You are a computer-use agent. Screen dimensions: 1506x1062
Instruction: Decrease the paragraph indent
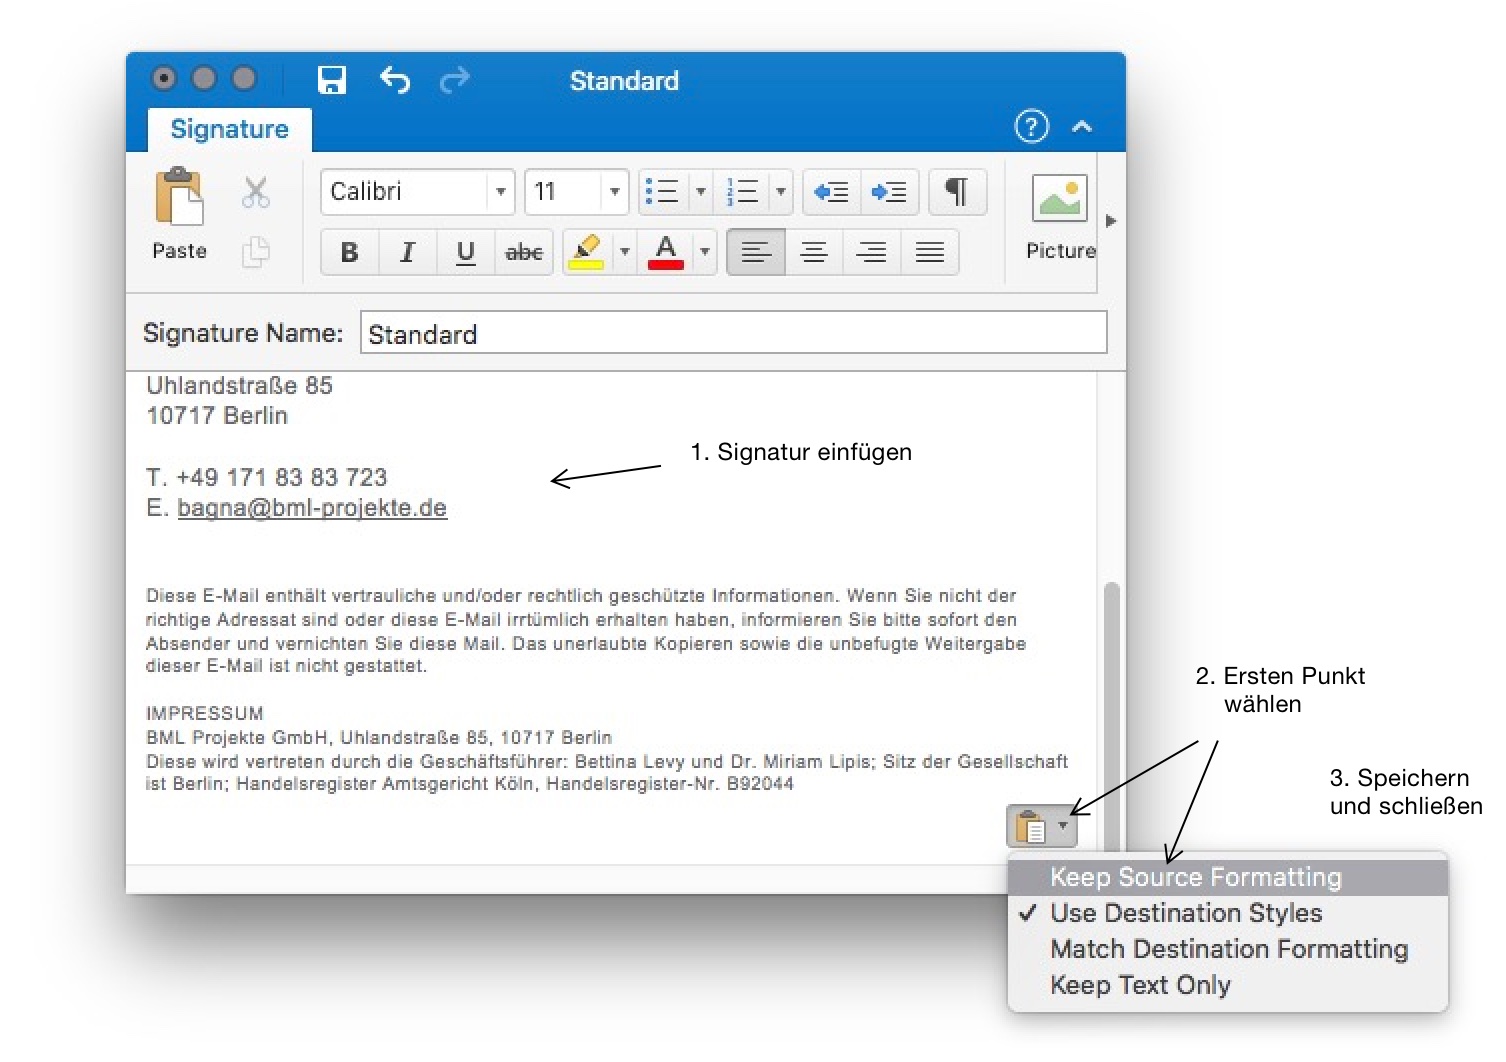(x=831, y=192)
